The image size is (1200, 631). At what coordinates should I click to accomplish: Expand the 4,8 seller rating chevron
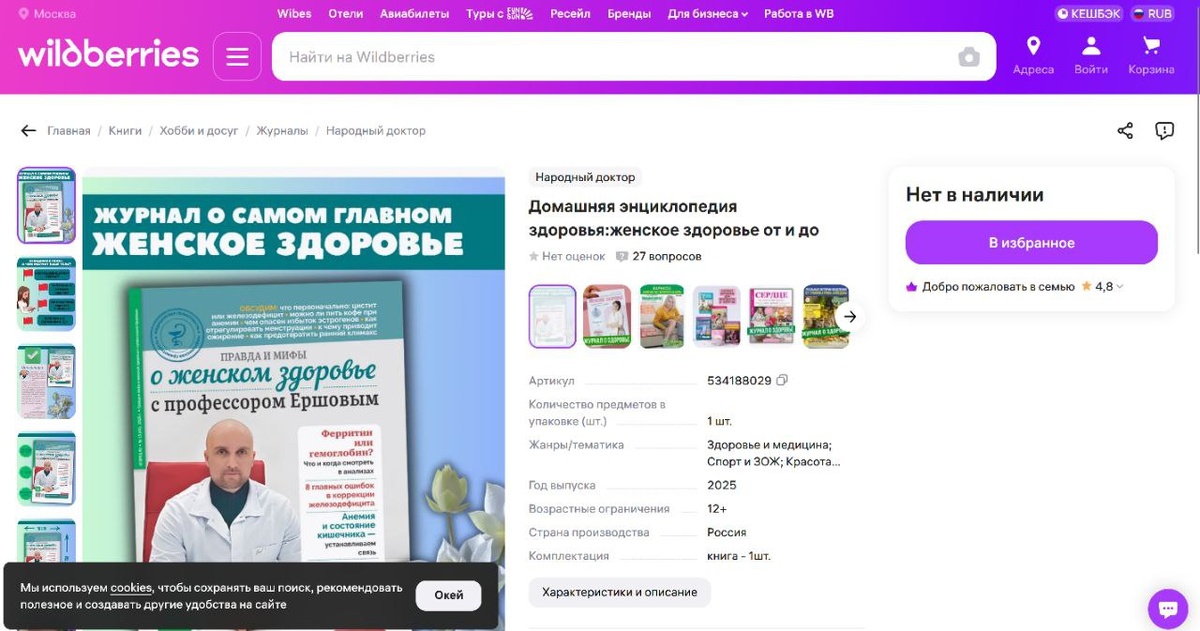pyautogui.click(x=1120, y=287)
